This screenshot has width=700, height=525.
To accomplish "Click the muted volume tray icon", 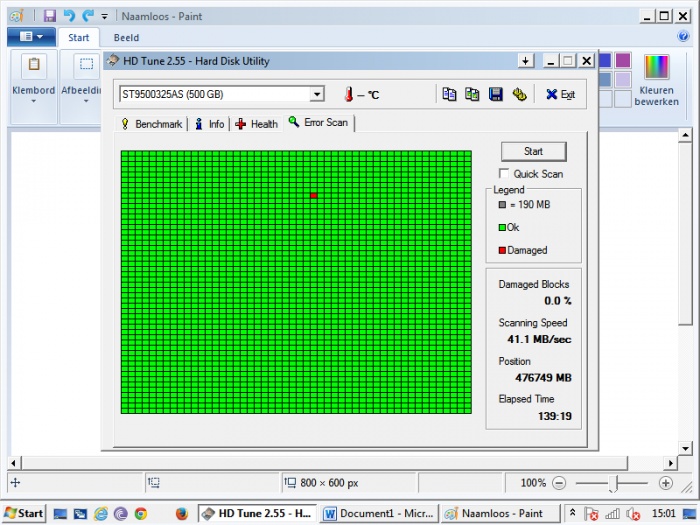I will point(633,514).
